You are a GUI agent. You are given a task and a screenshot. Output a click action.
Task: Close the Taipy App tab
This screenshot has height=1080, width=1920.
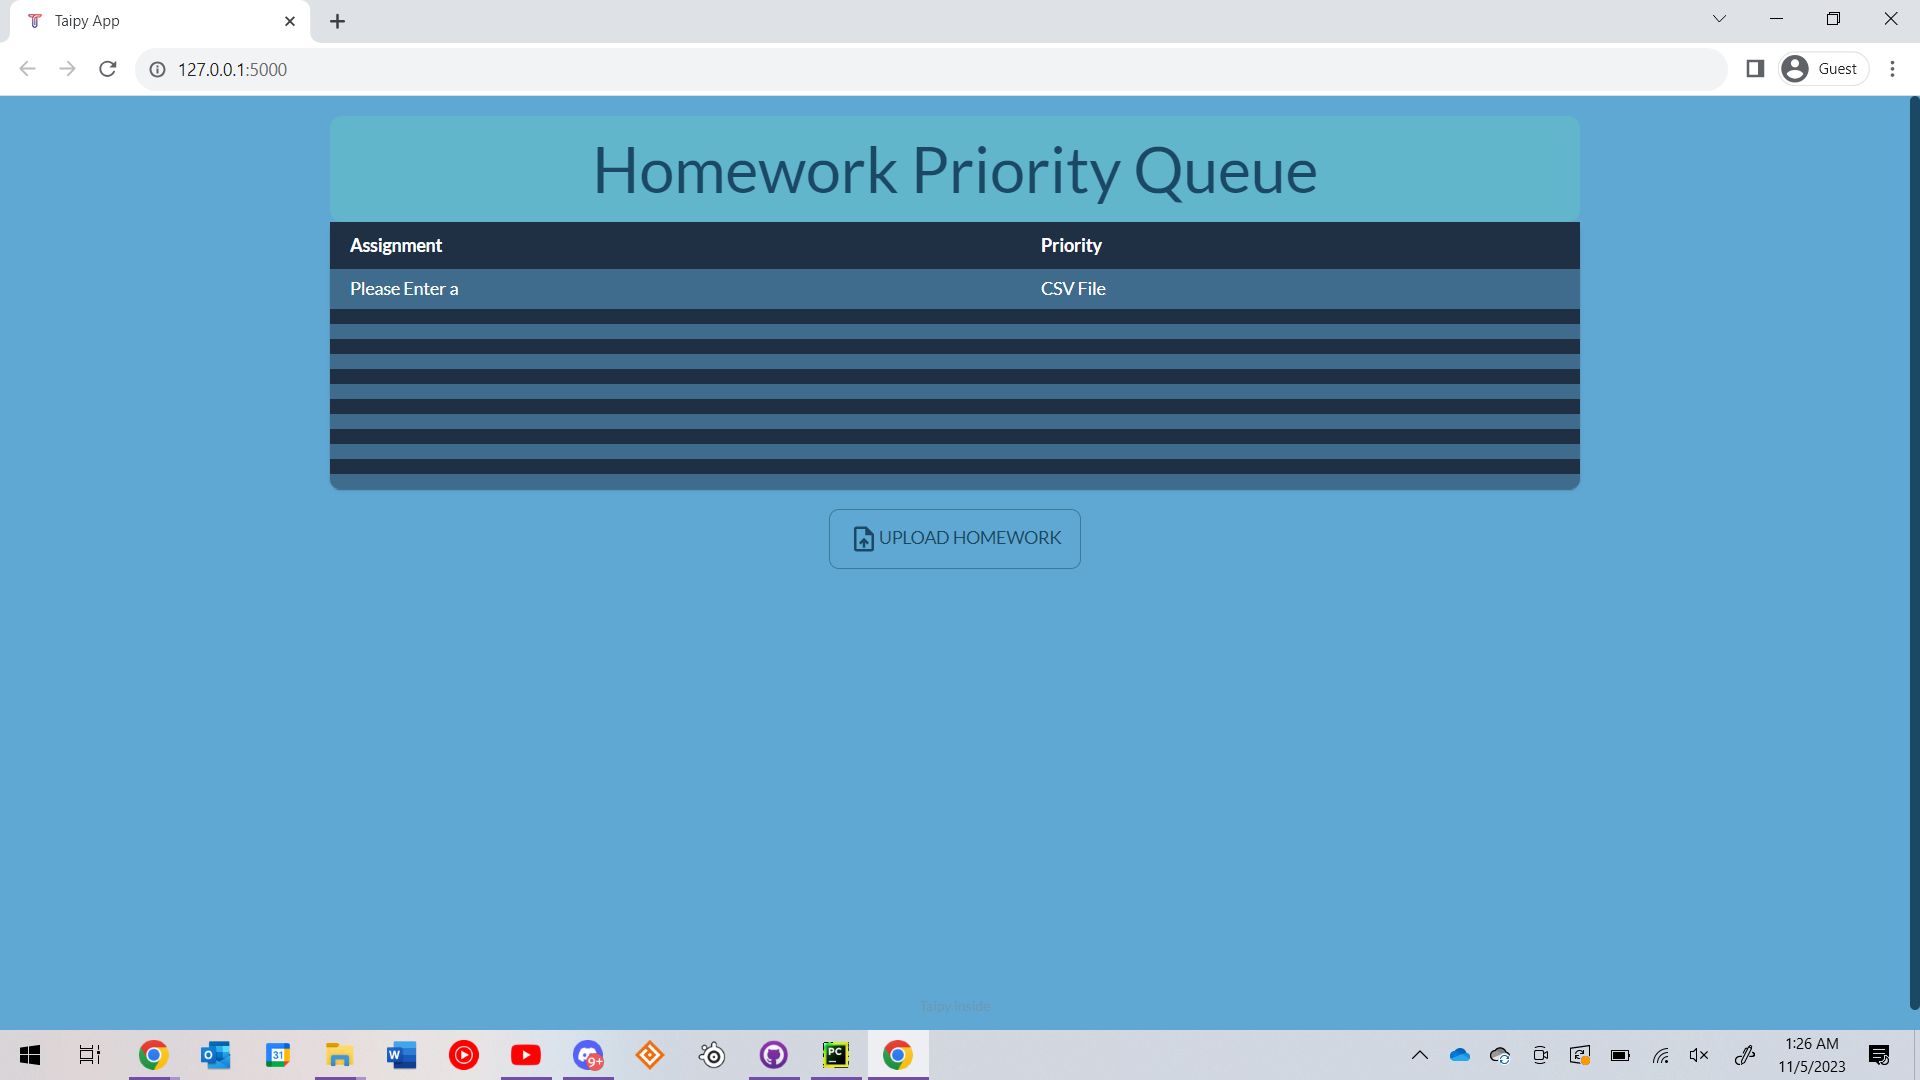(290, 21)
